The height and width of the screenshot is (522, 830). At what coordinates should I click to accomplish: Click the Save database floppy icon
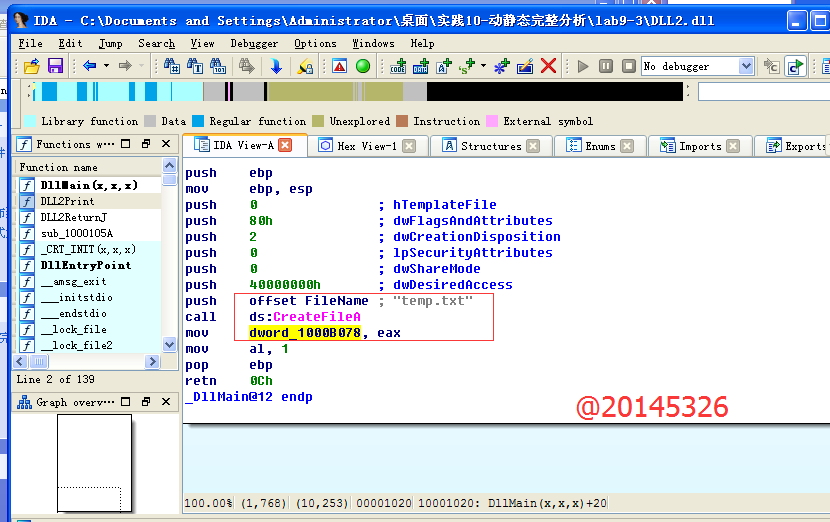tap(55, 66)
